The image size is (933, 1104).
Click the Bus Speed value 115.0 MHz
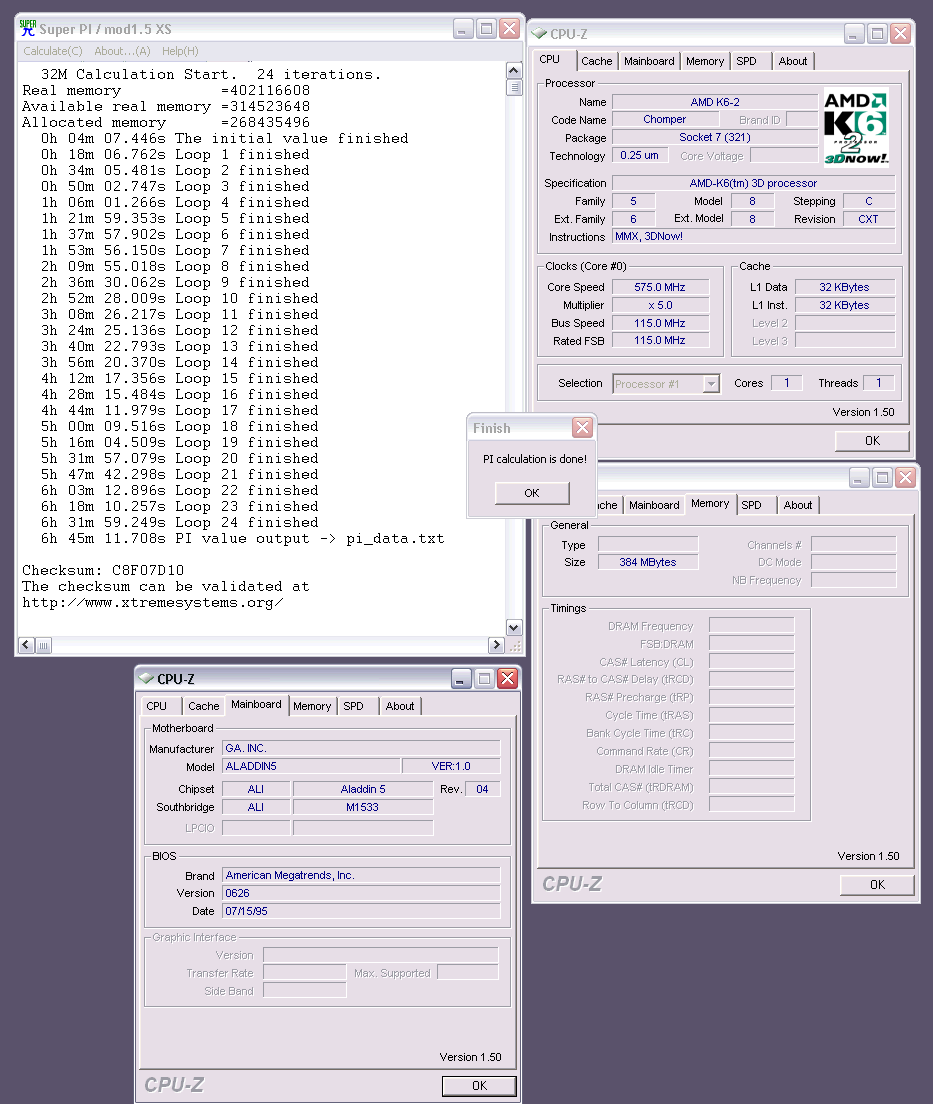point(660,323)
